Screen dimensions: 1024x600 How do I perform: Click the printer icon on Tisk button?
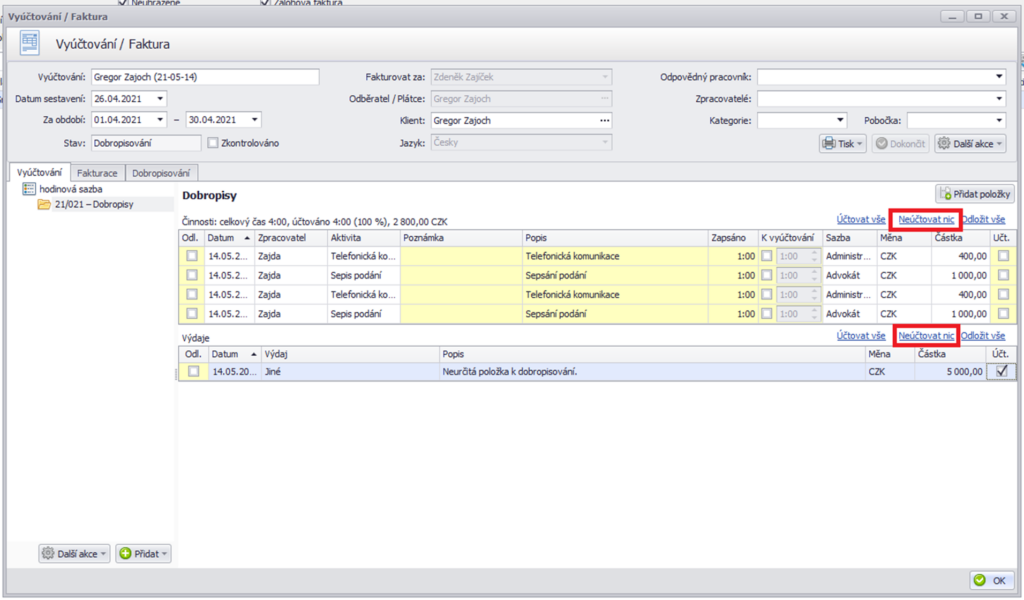[829, 143]
